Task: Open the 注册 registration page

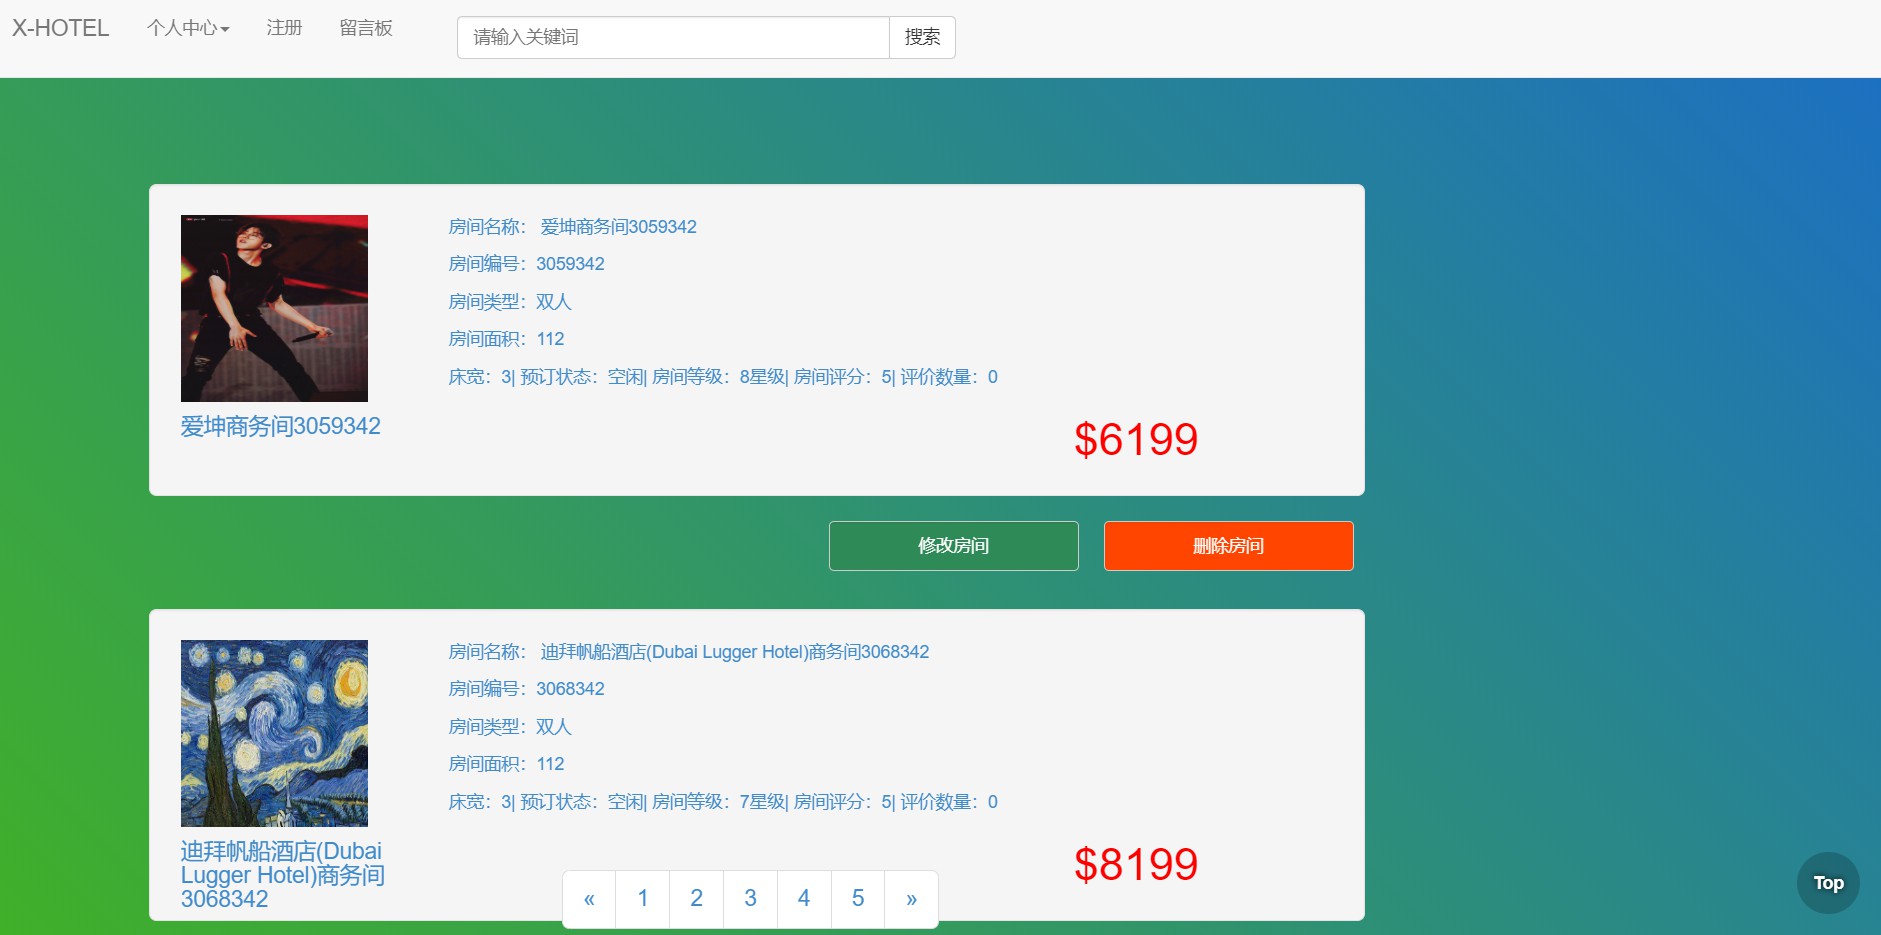Action: (284, 28)
